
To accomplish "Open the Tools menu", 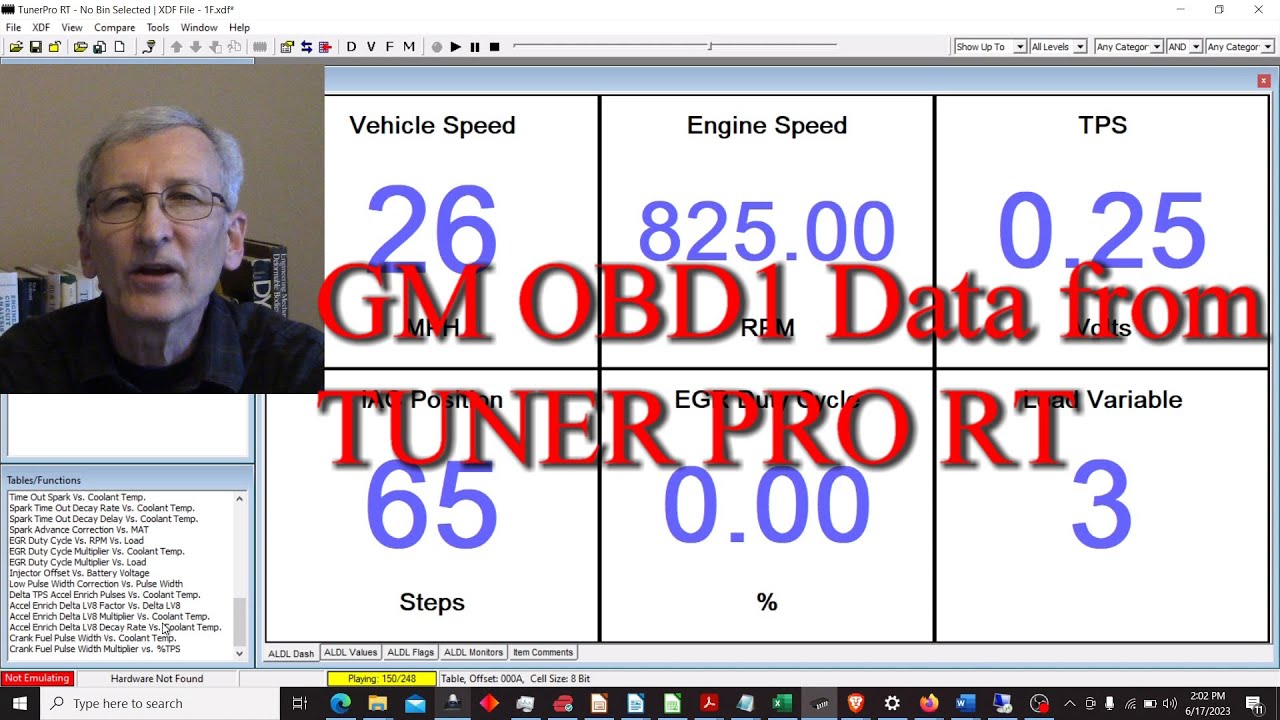I will (x=158, y=28).
